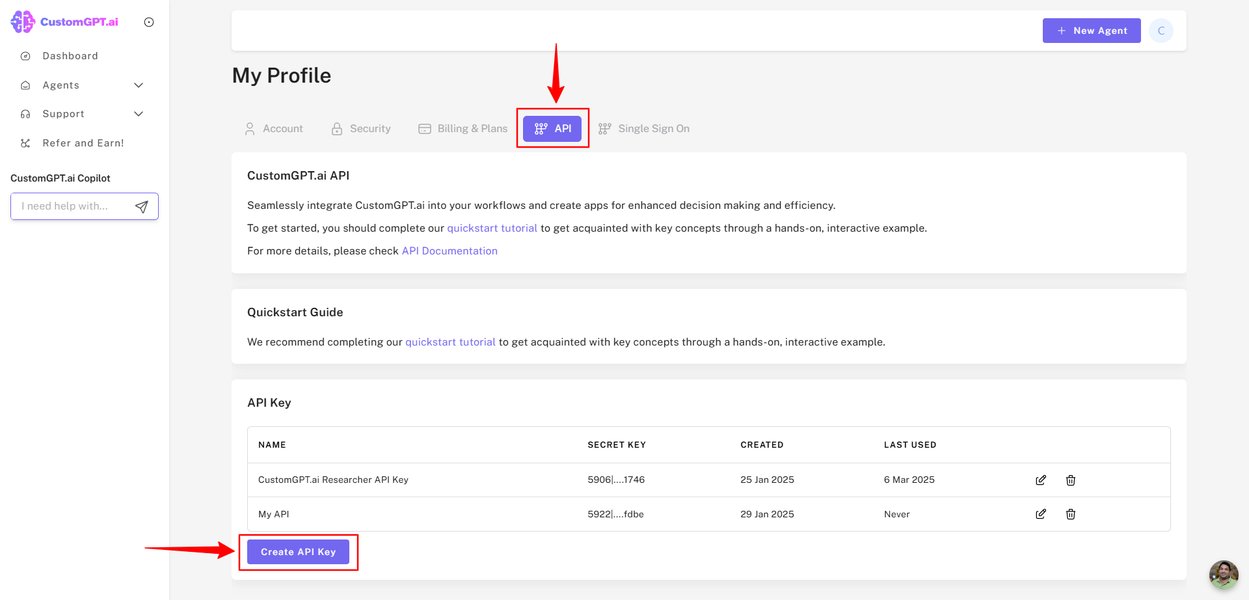Click the LAST USED column header

click(x=910, y=445)
